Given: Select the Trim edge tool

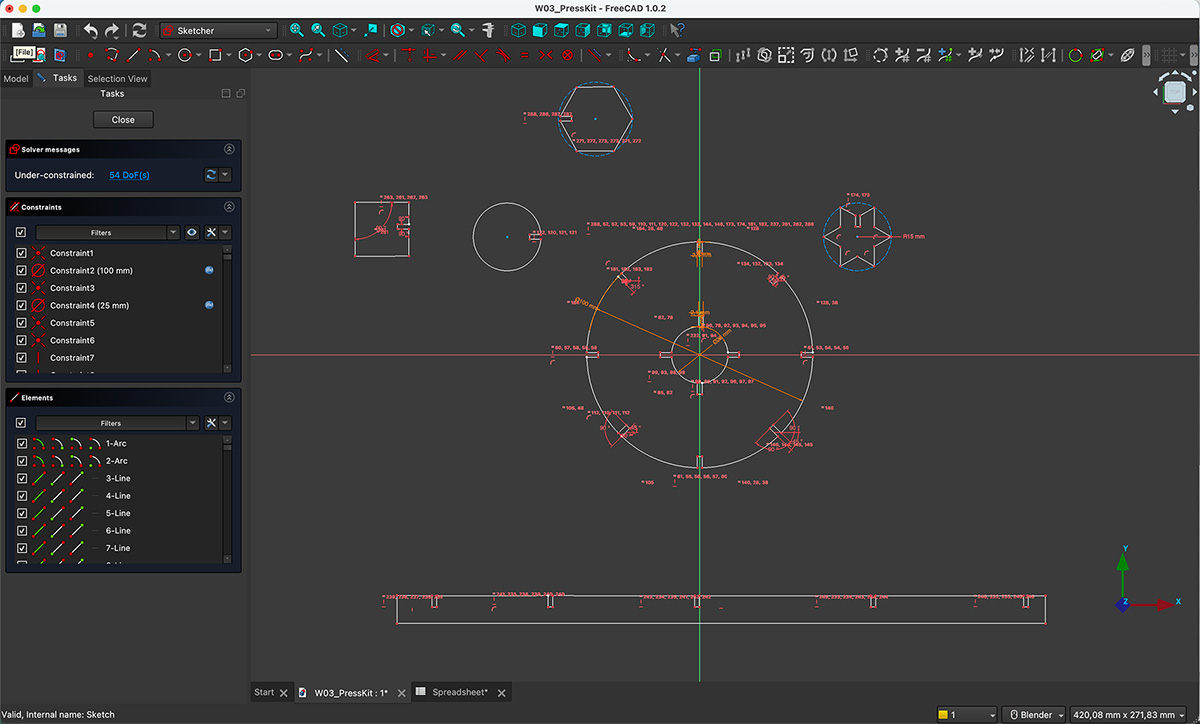Looking at the screenshot, I should [x=664, y=55].
